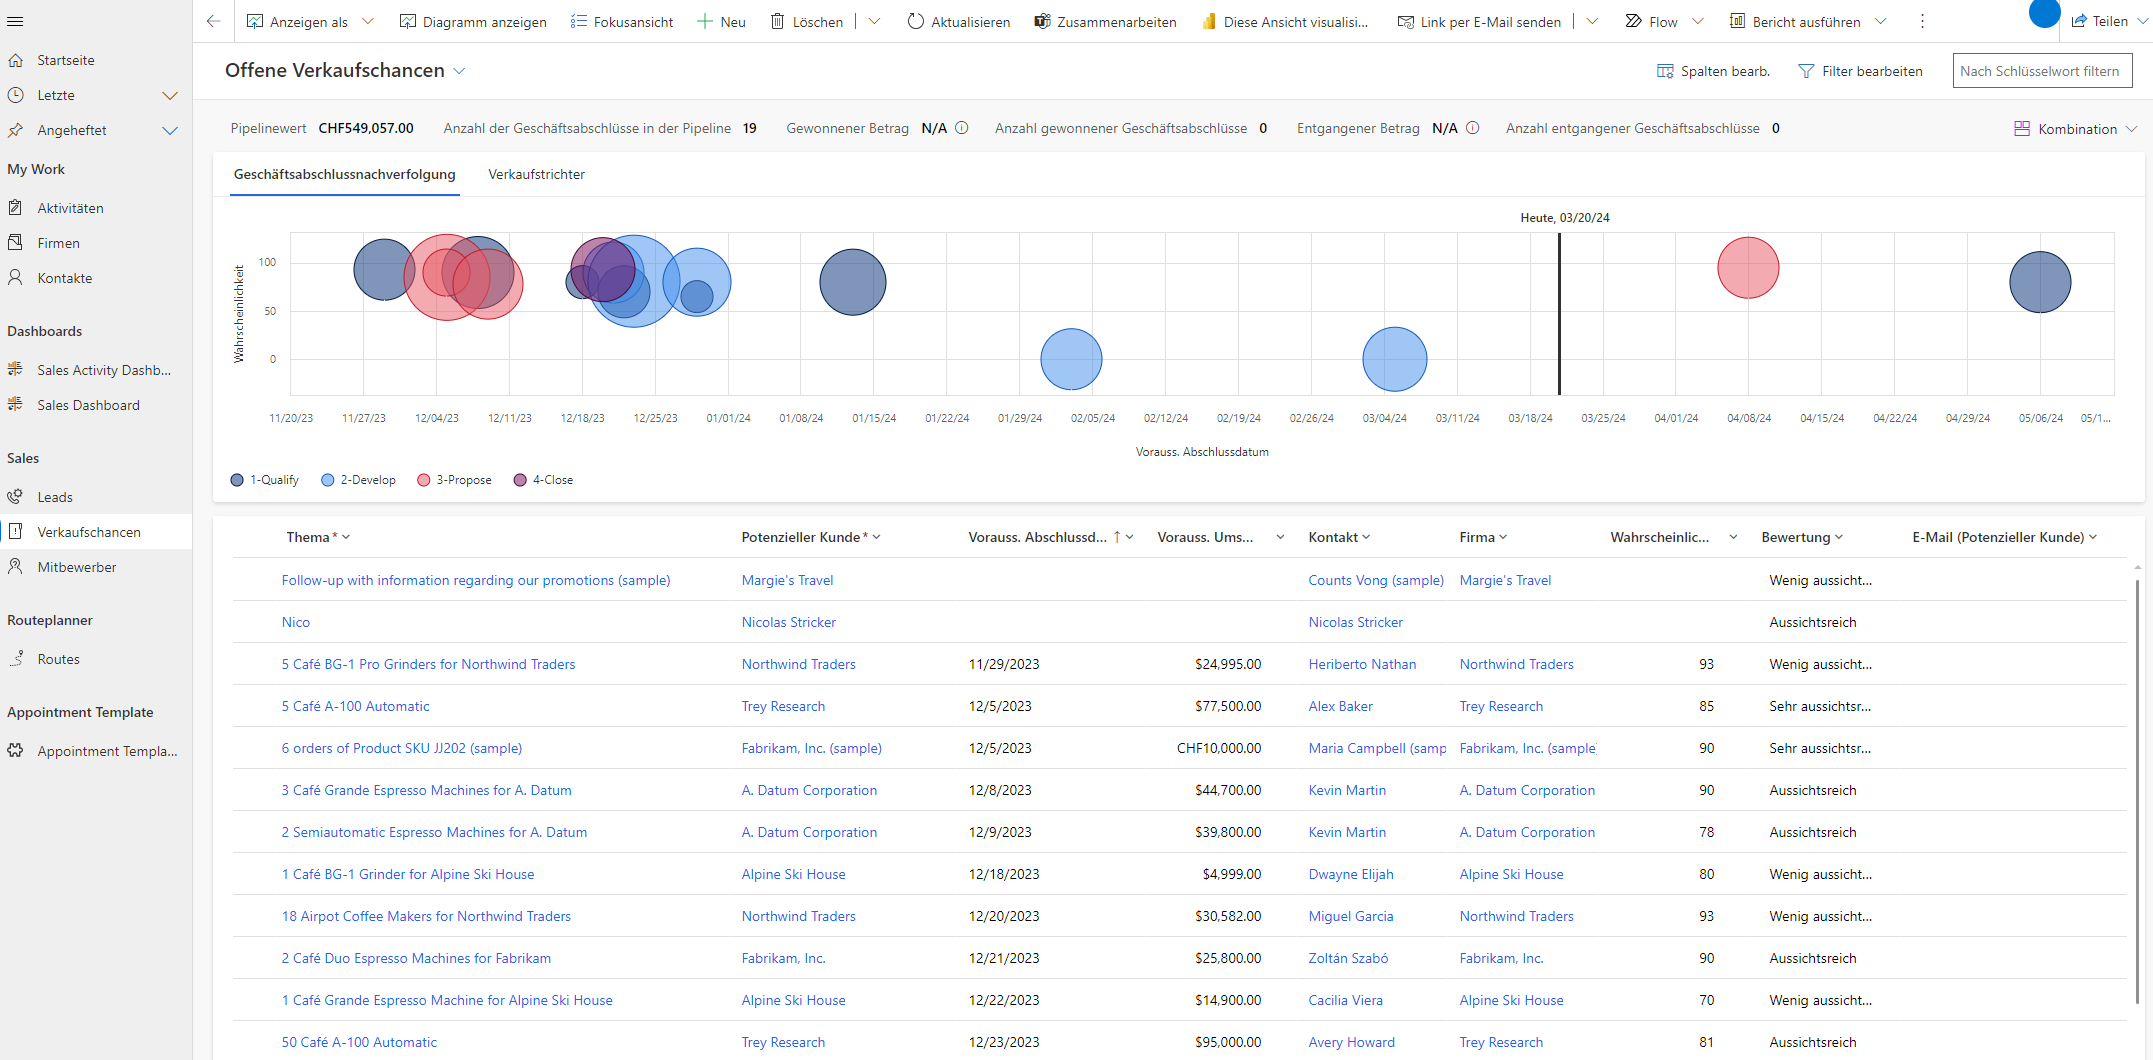Open Anzeigen als dropdown arrow
The width and height of the screenshot is (2153, 1060).
(368, 21)
